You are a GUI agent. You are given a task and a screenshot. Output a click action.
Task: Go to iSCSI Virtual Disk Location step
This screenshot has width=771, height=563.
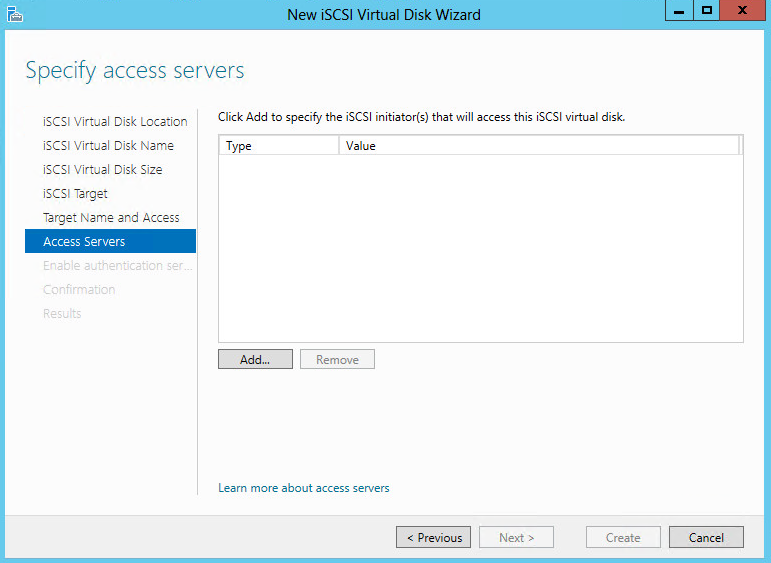click(x=115, y=121)
